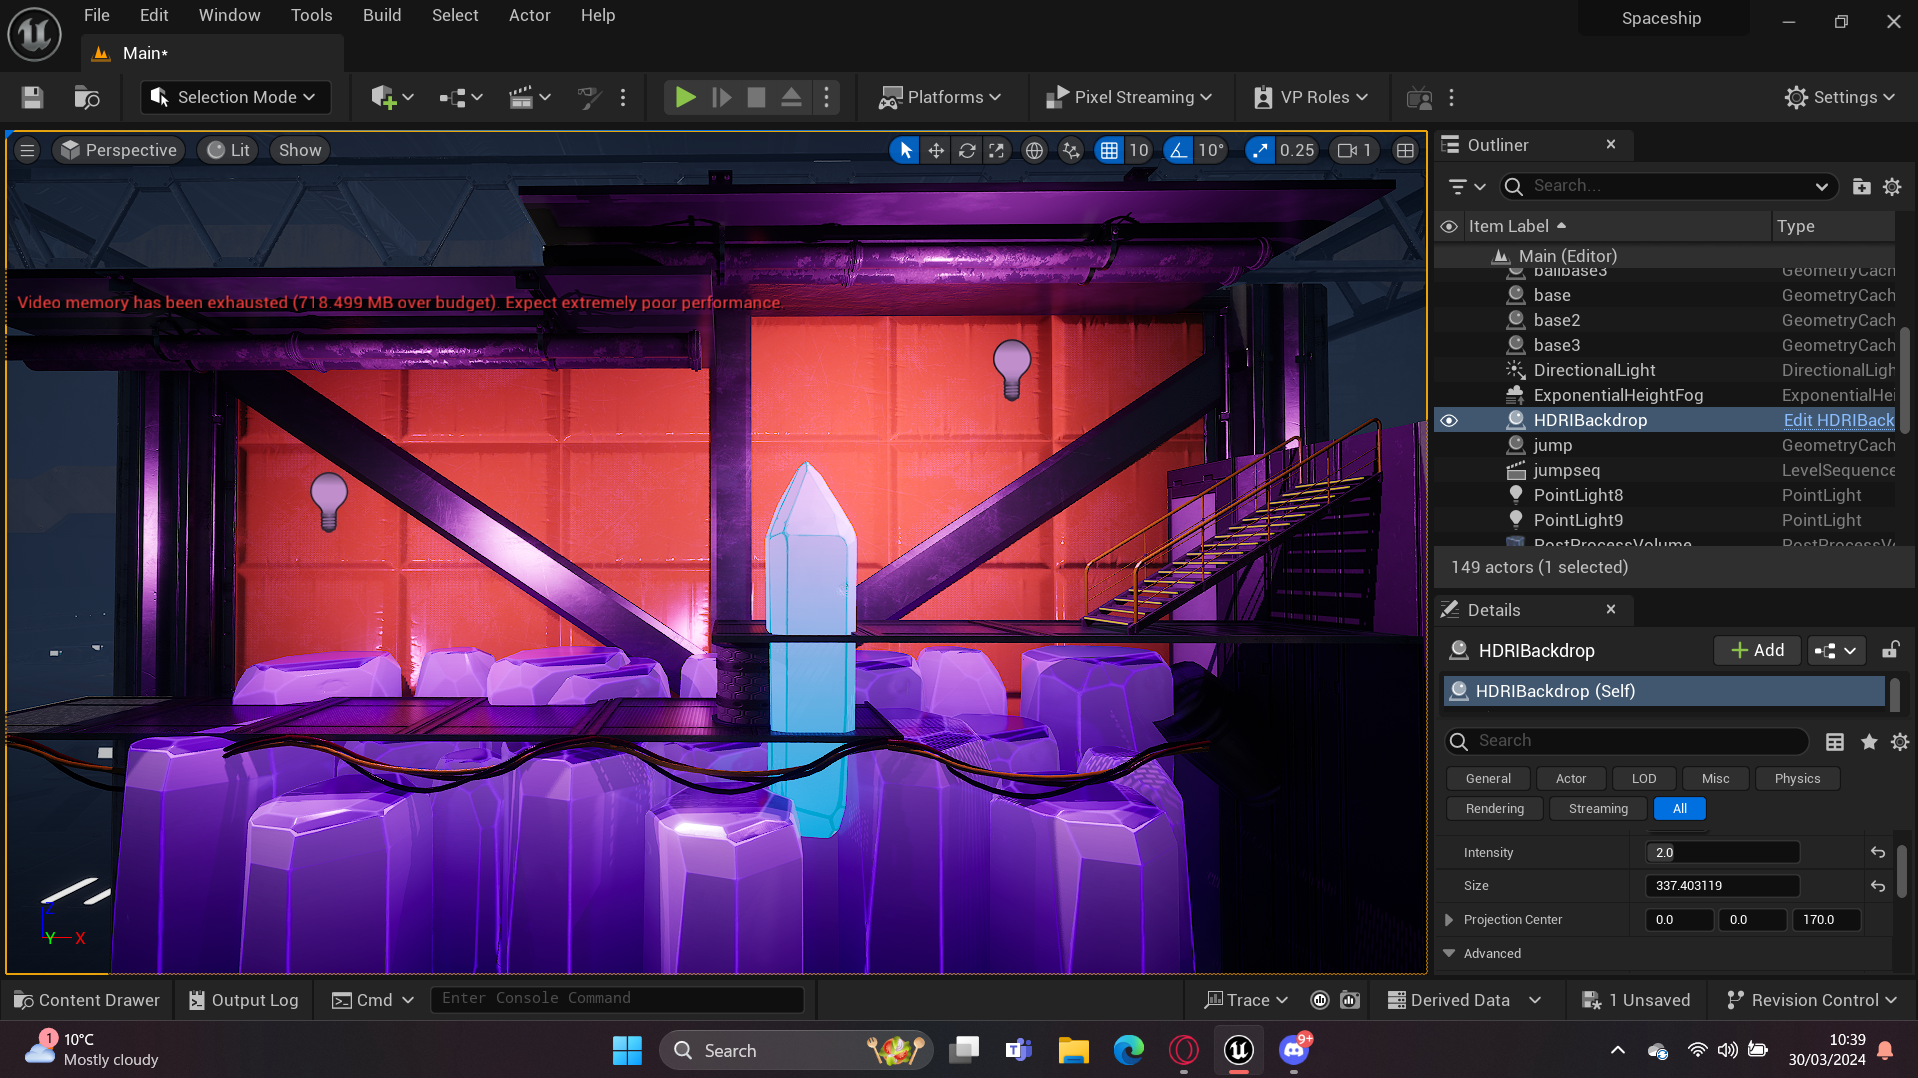Toggle grid snapping in viewport toolbar

(x=1109, y=150)
